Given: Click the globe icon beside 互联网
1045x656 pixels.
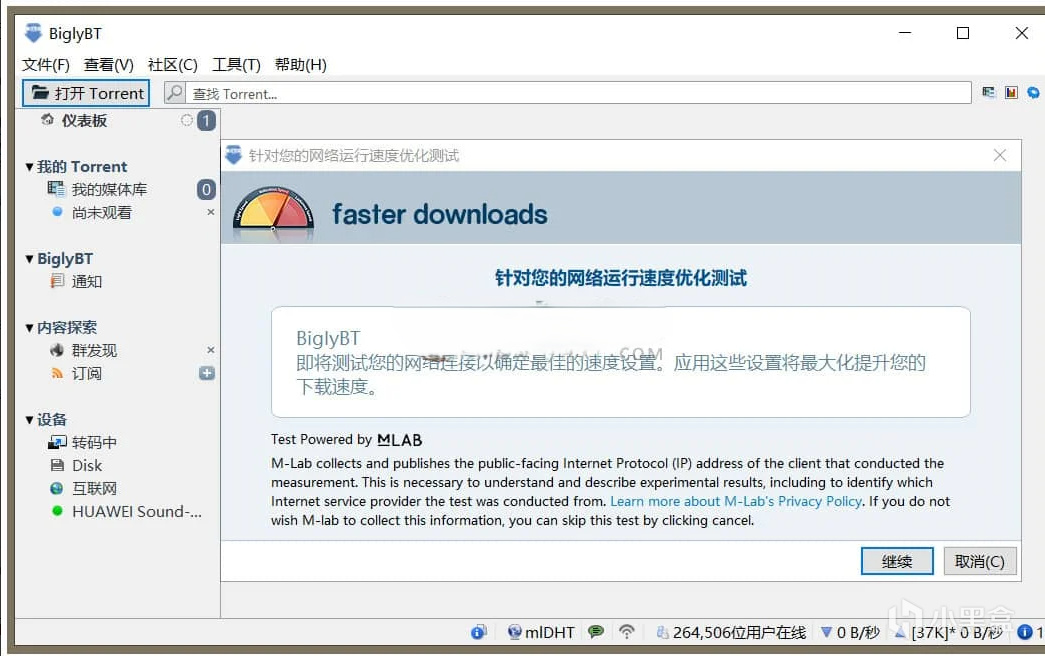Looking at the screenshot, I should pos(57,488).
